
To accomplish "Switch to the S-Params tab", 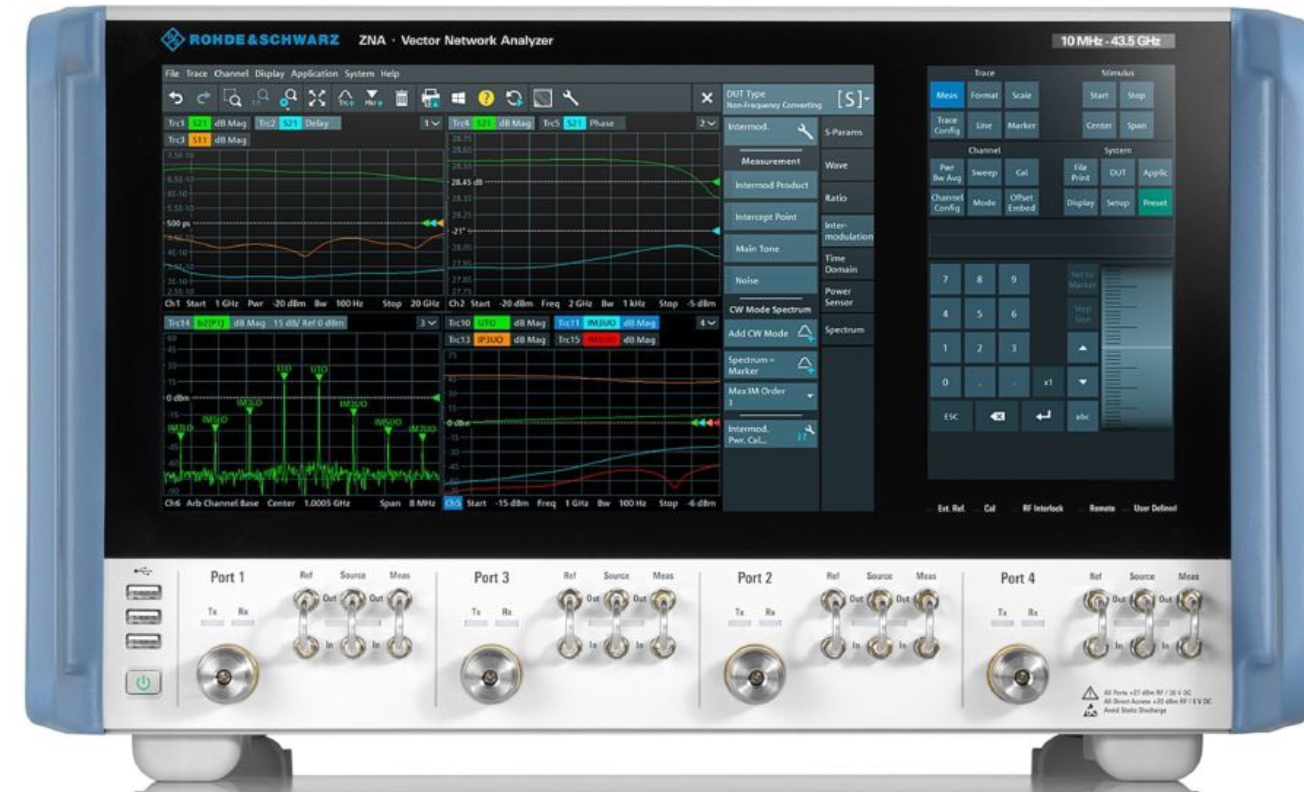I will [x=843, y=132].
